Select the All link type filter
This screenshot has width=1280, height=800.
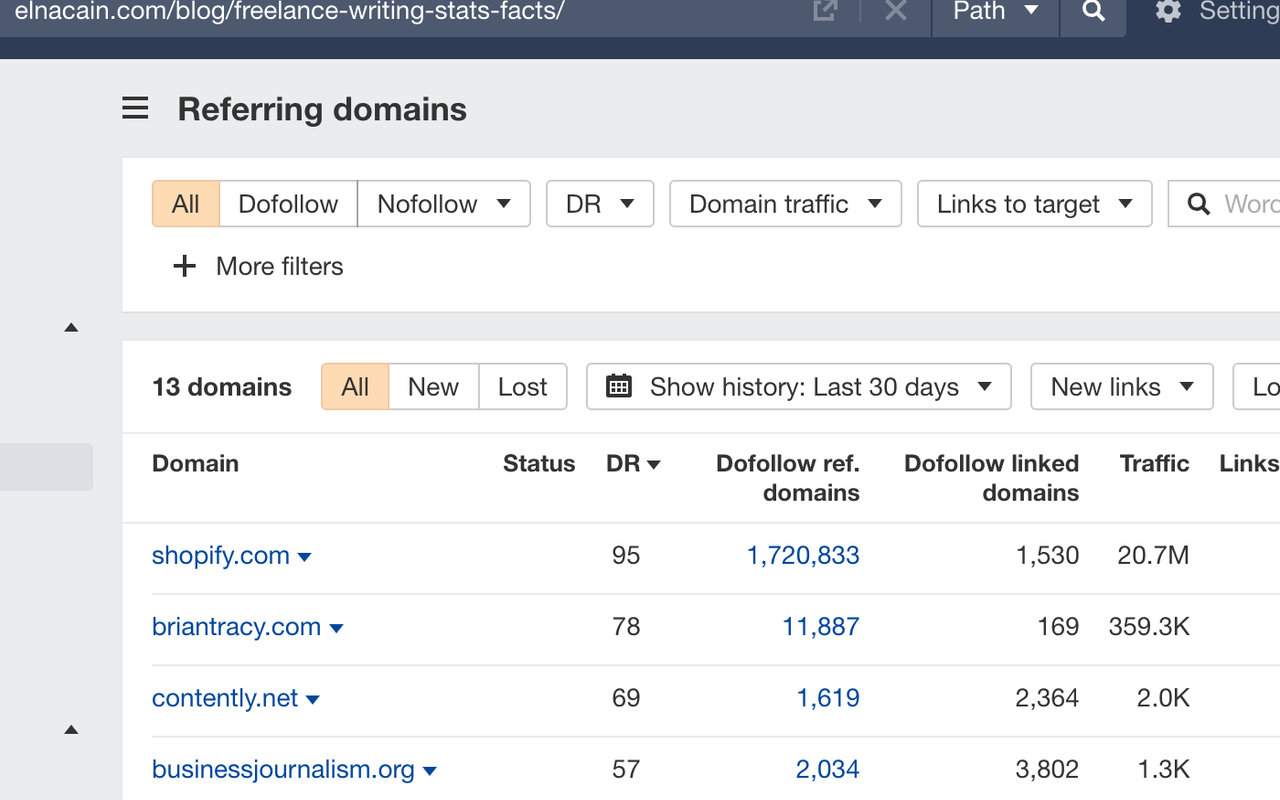point(186,204)
